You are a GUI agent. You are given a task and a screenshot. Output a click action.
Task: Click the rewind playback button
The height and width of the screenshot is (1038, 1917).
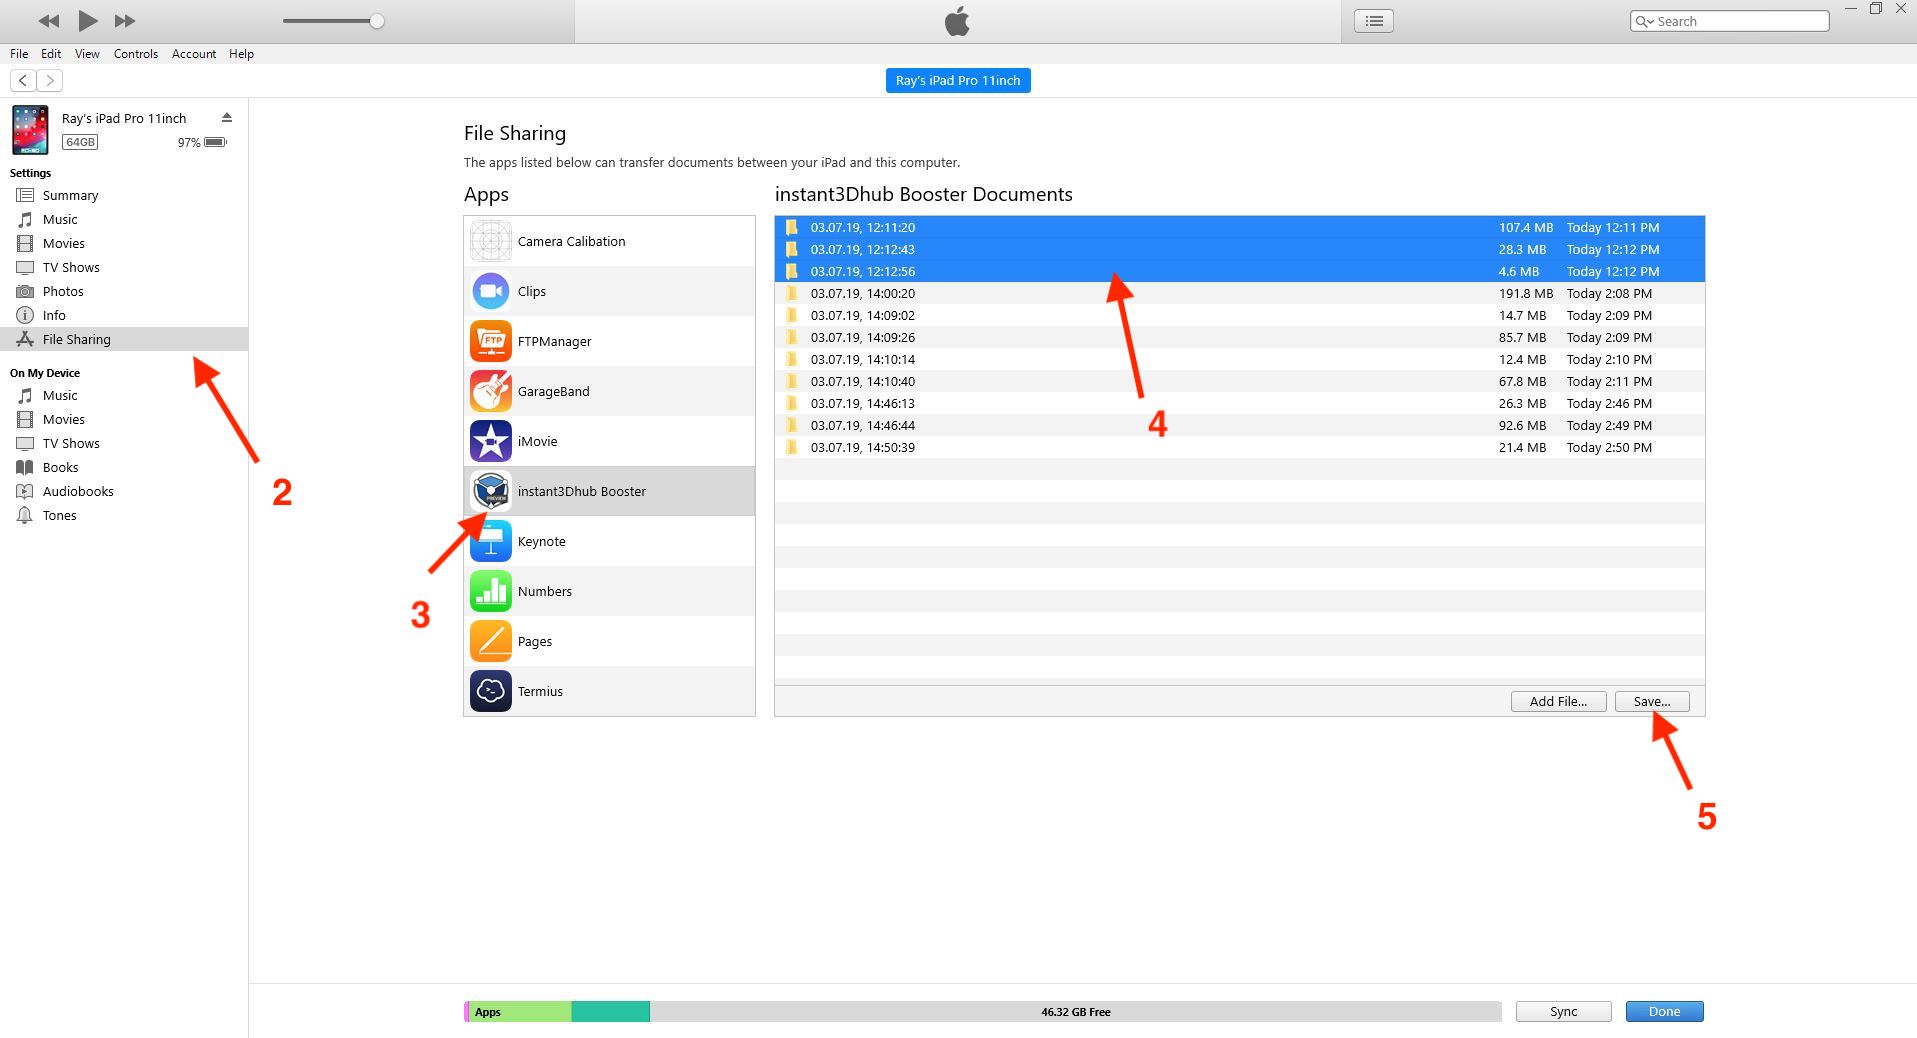[48, 21]
